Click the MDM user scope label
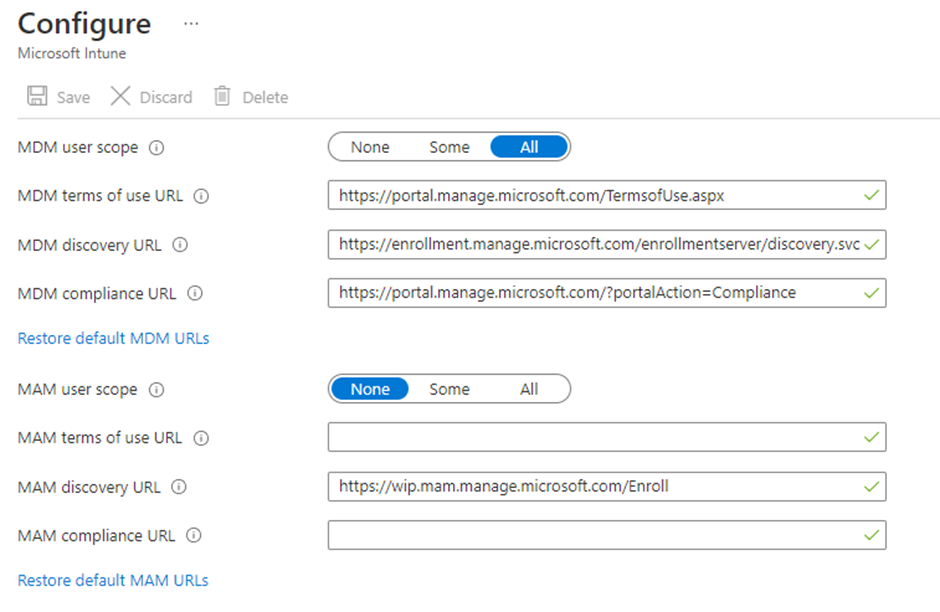The height and width of the screenshot is (612, 940). coord(78,147)
